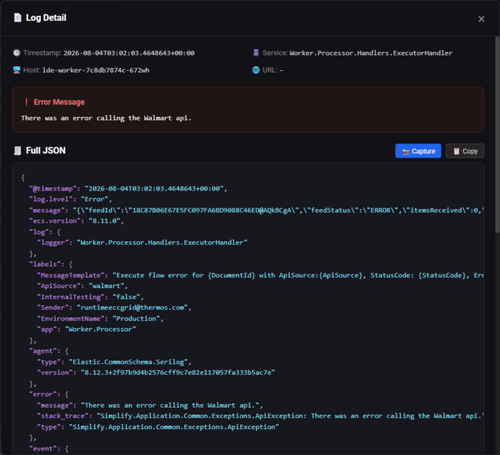Image resolution: width=500 pixels, height=455 pixels.
Task: Click the Full JSON scroll icon
Action: (17, 151)
